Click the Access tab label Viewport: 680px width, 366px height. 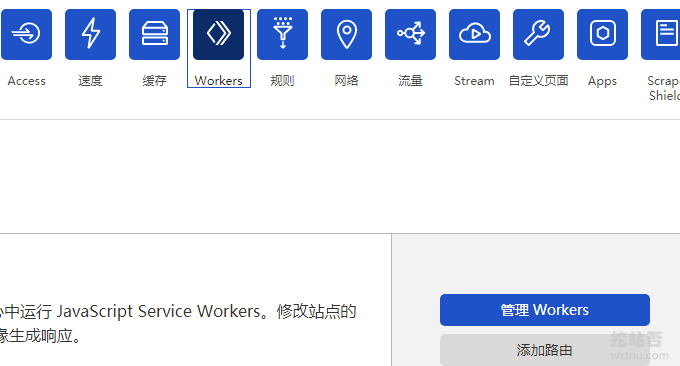tap(26, 81)
